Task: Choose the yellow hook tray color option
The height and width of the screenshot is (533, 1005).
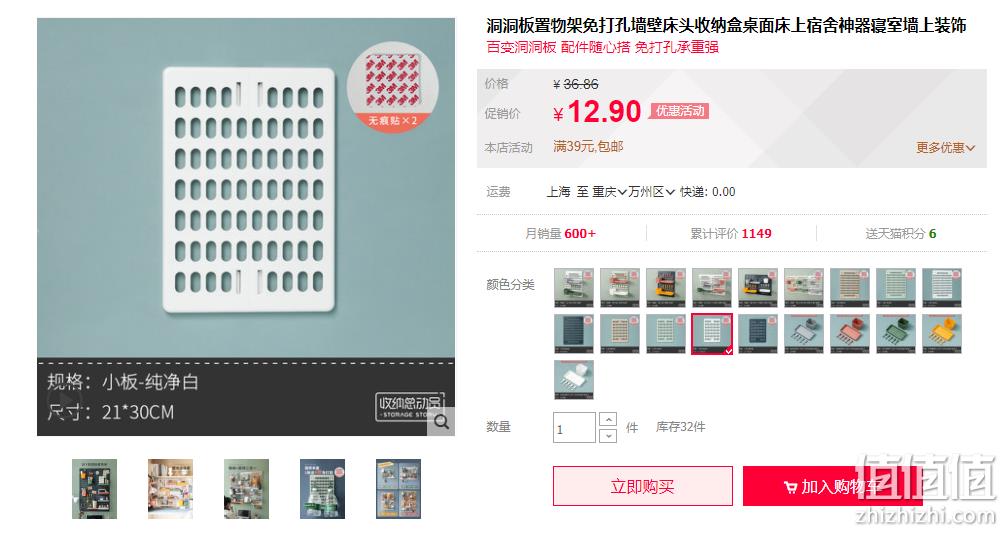Action: pos(942,334)
